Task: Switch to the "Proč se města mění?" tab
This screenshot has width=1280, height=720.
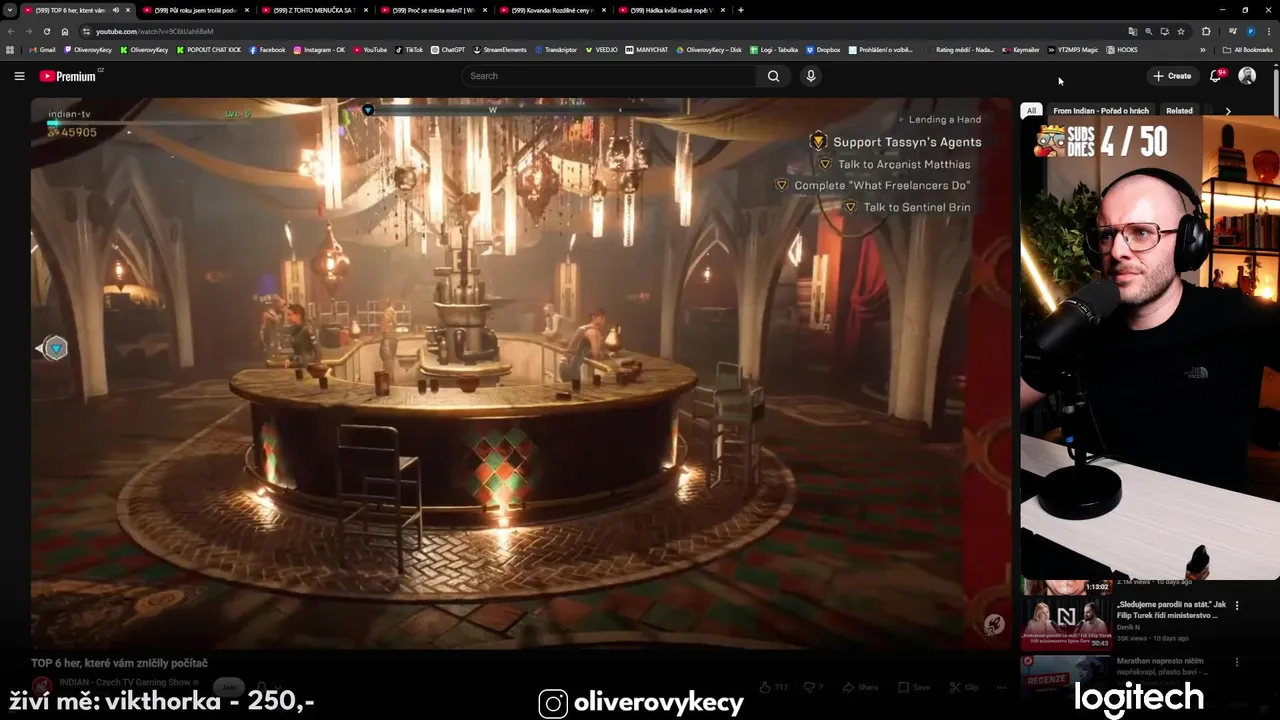Action: (434, 10)
